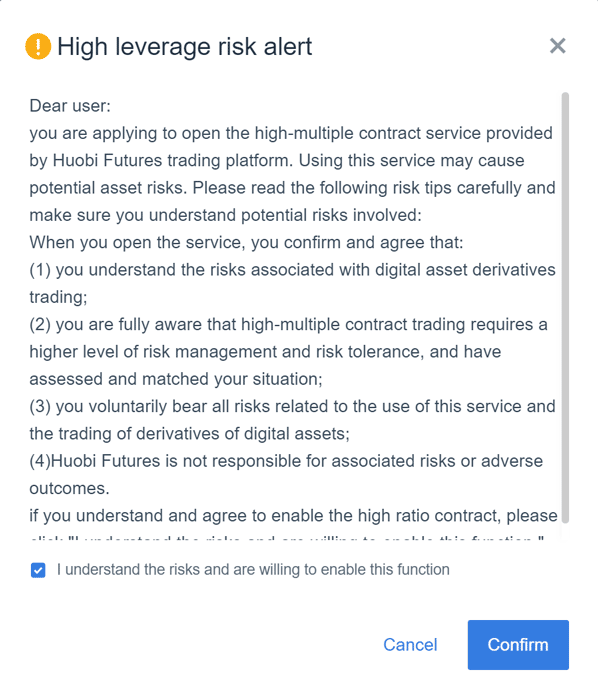Uncheck the risk acknowledgment checkbox
This screenshot has width=598, height=699.
point(38,570)
